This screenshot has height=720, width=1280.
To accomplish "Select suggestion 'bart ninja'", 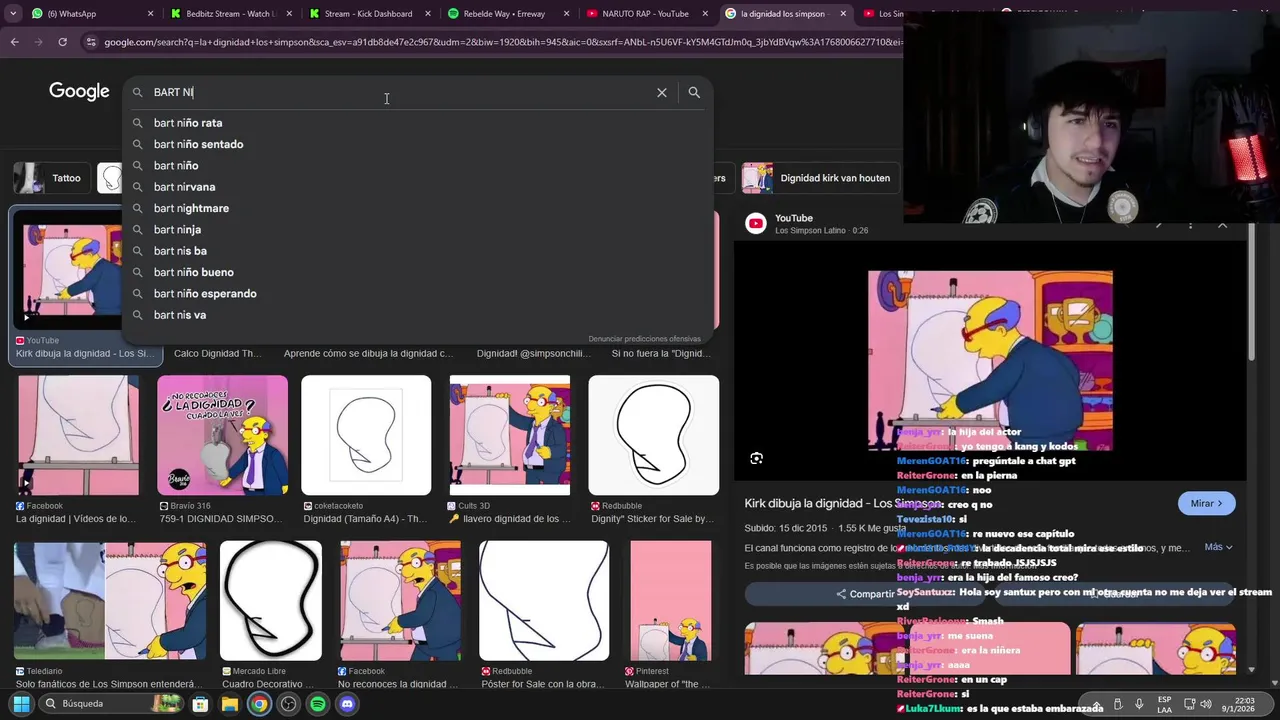I will pyautogui.click(x=417, y=229).
